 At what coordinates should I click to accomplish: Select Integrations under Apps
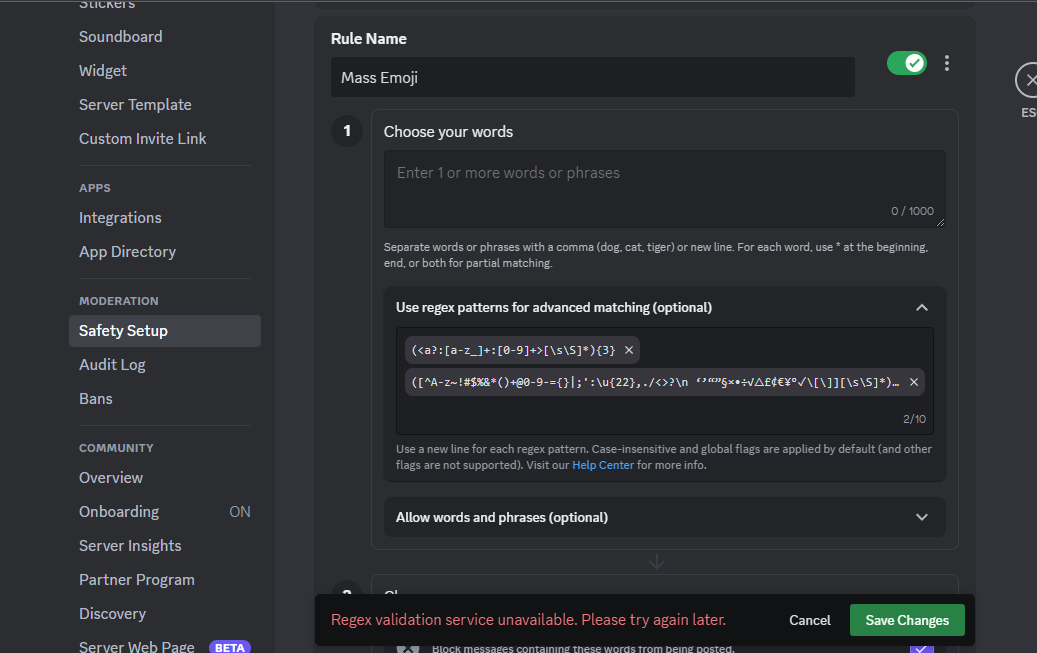pos(120,217)
